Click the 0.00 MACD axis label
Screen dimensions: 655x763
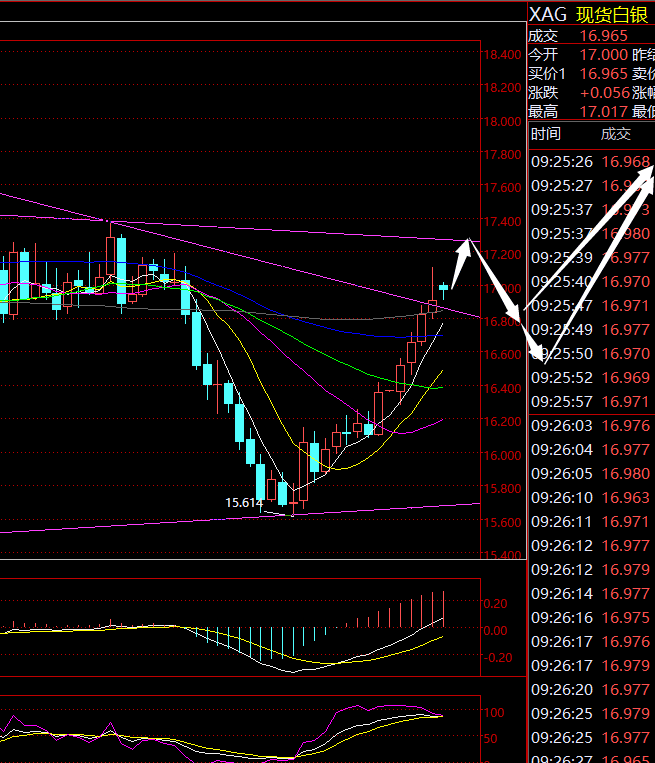click(495, 631)
